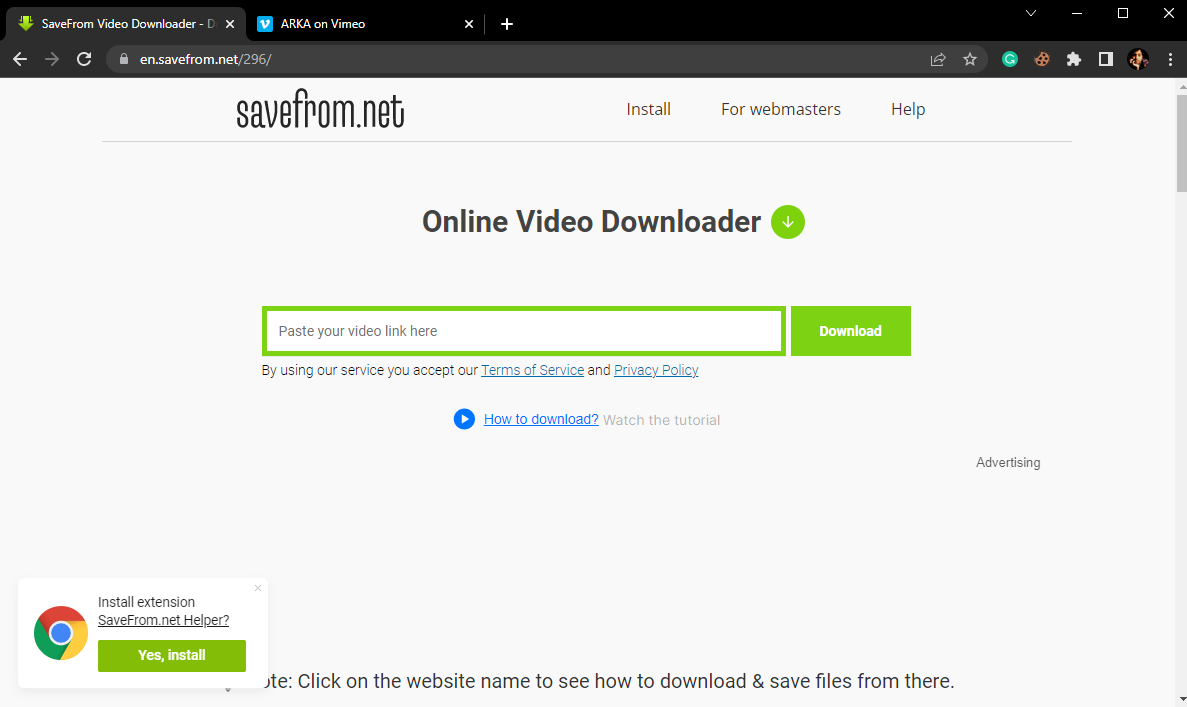Click the green Download button
Screen dimensions: 1187x707
click(851, 331)
